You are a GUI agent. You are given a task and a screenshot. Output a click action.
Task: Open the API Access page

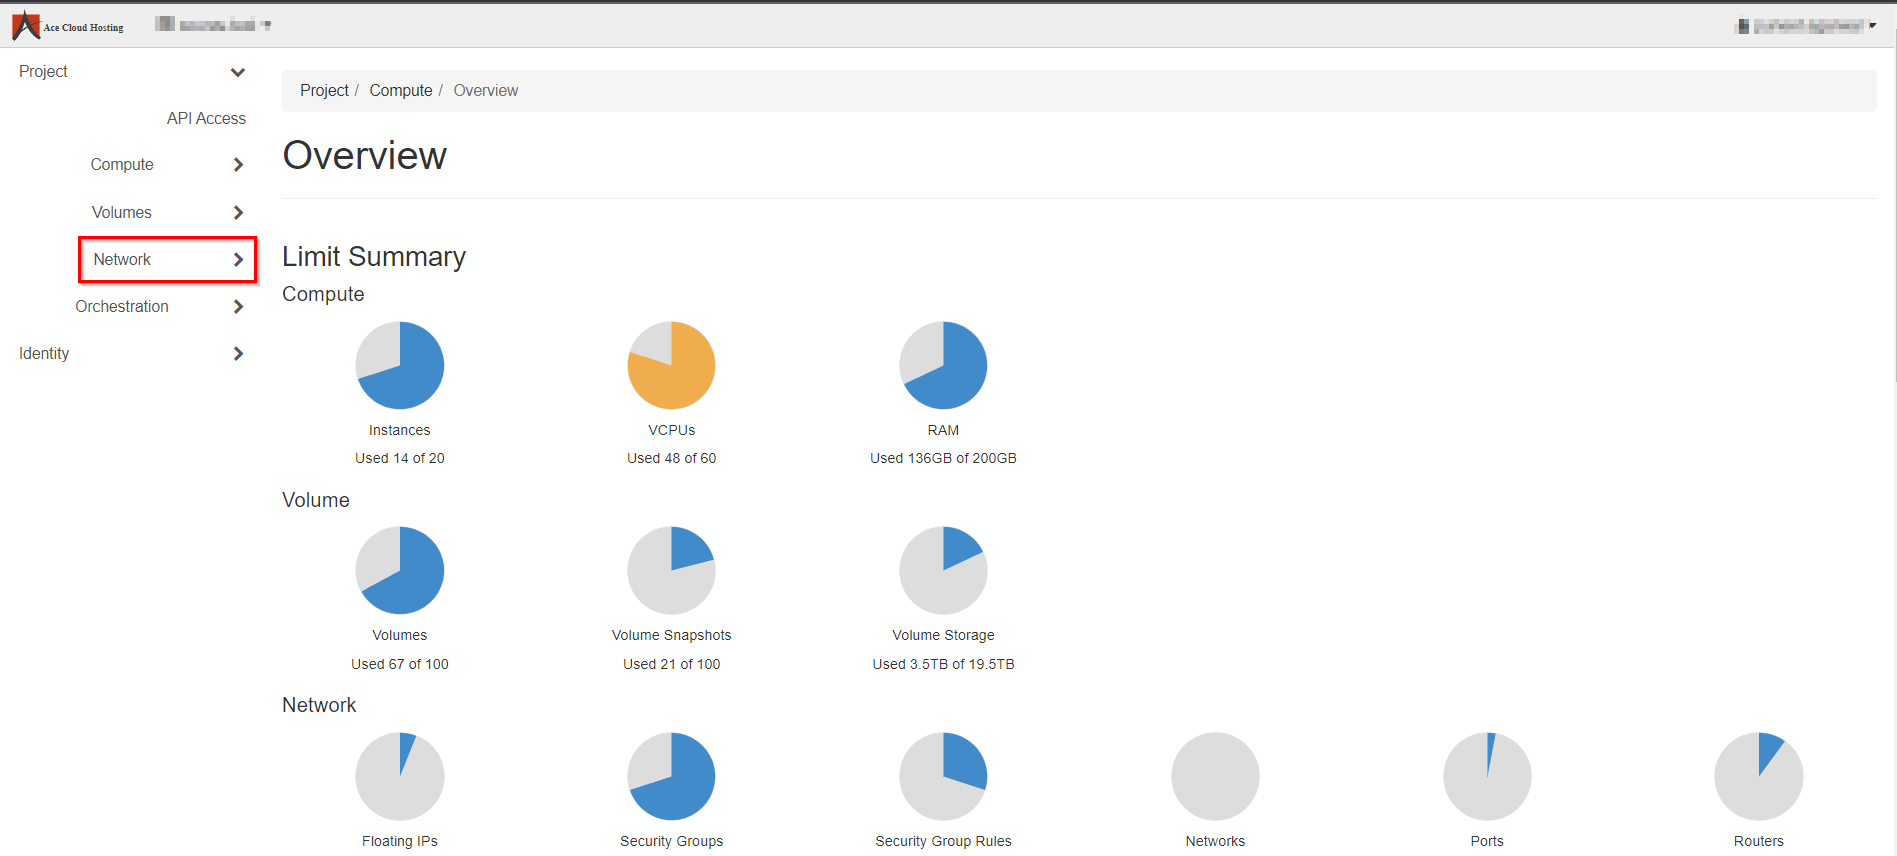pyautogui.click(x=206, y=118)
